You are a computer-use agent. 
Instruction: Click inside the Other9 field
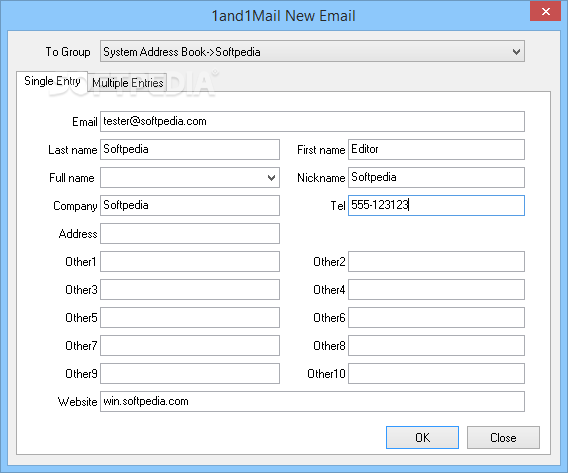point(190,373)
